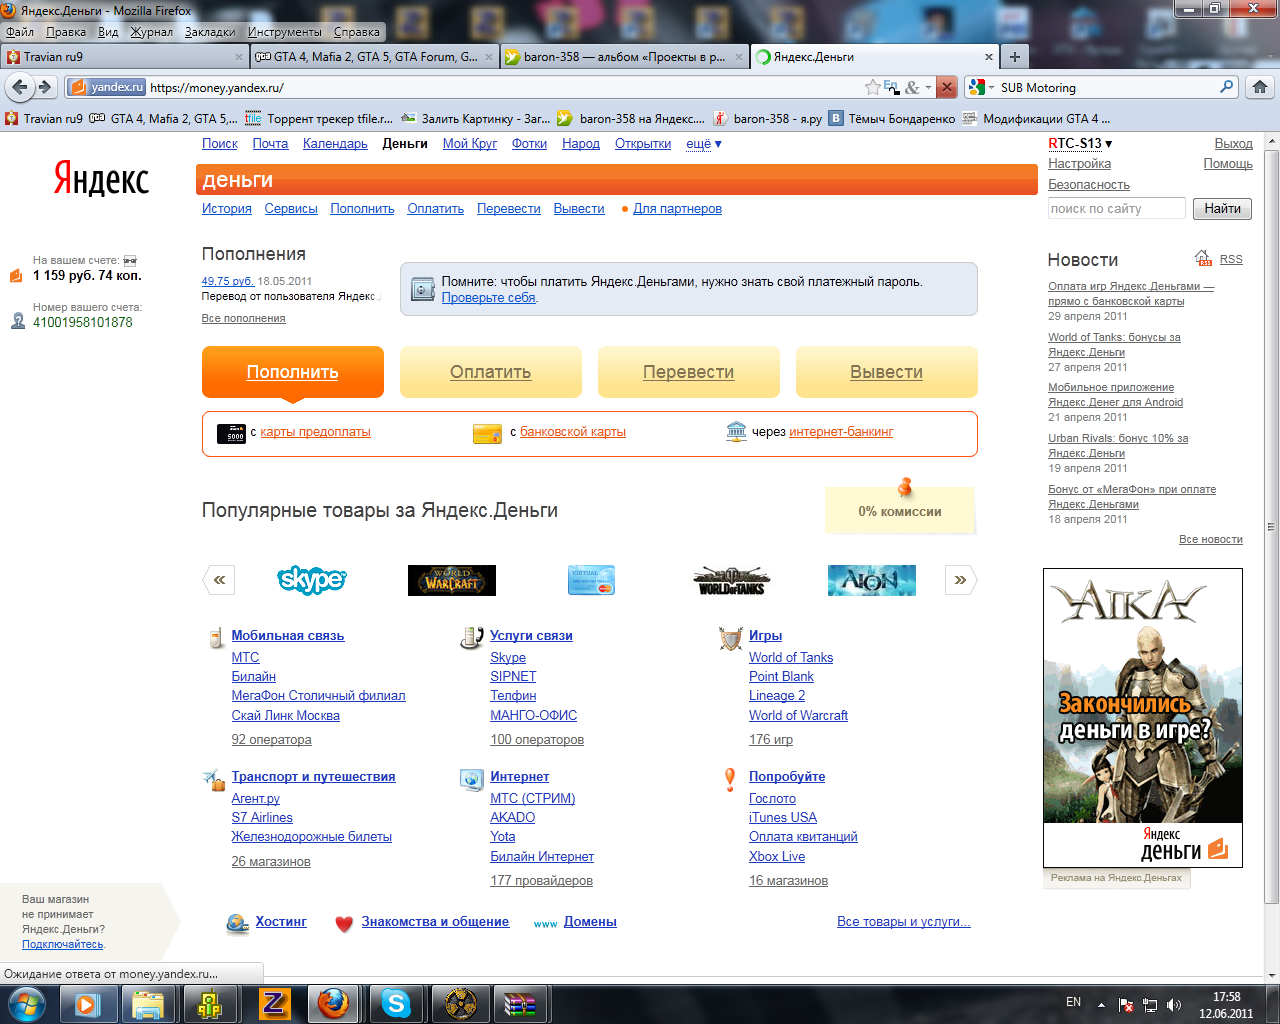Open the интернет-банкинг link
1280x1024 pixels.
[841, 432]
